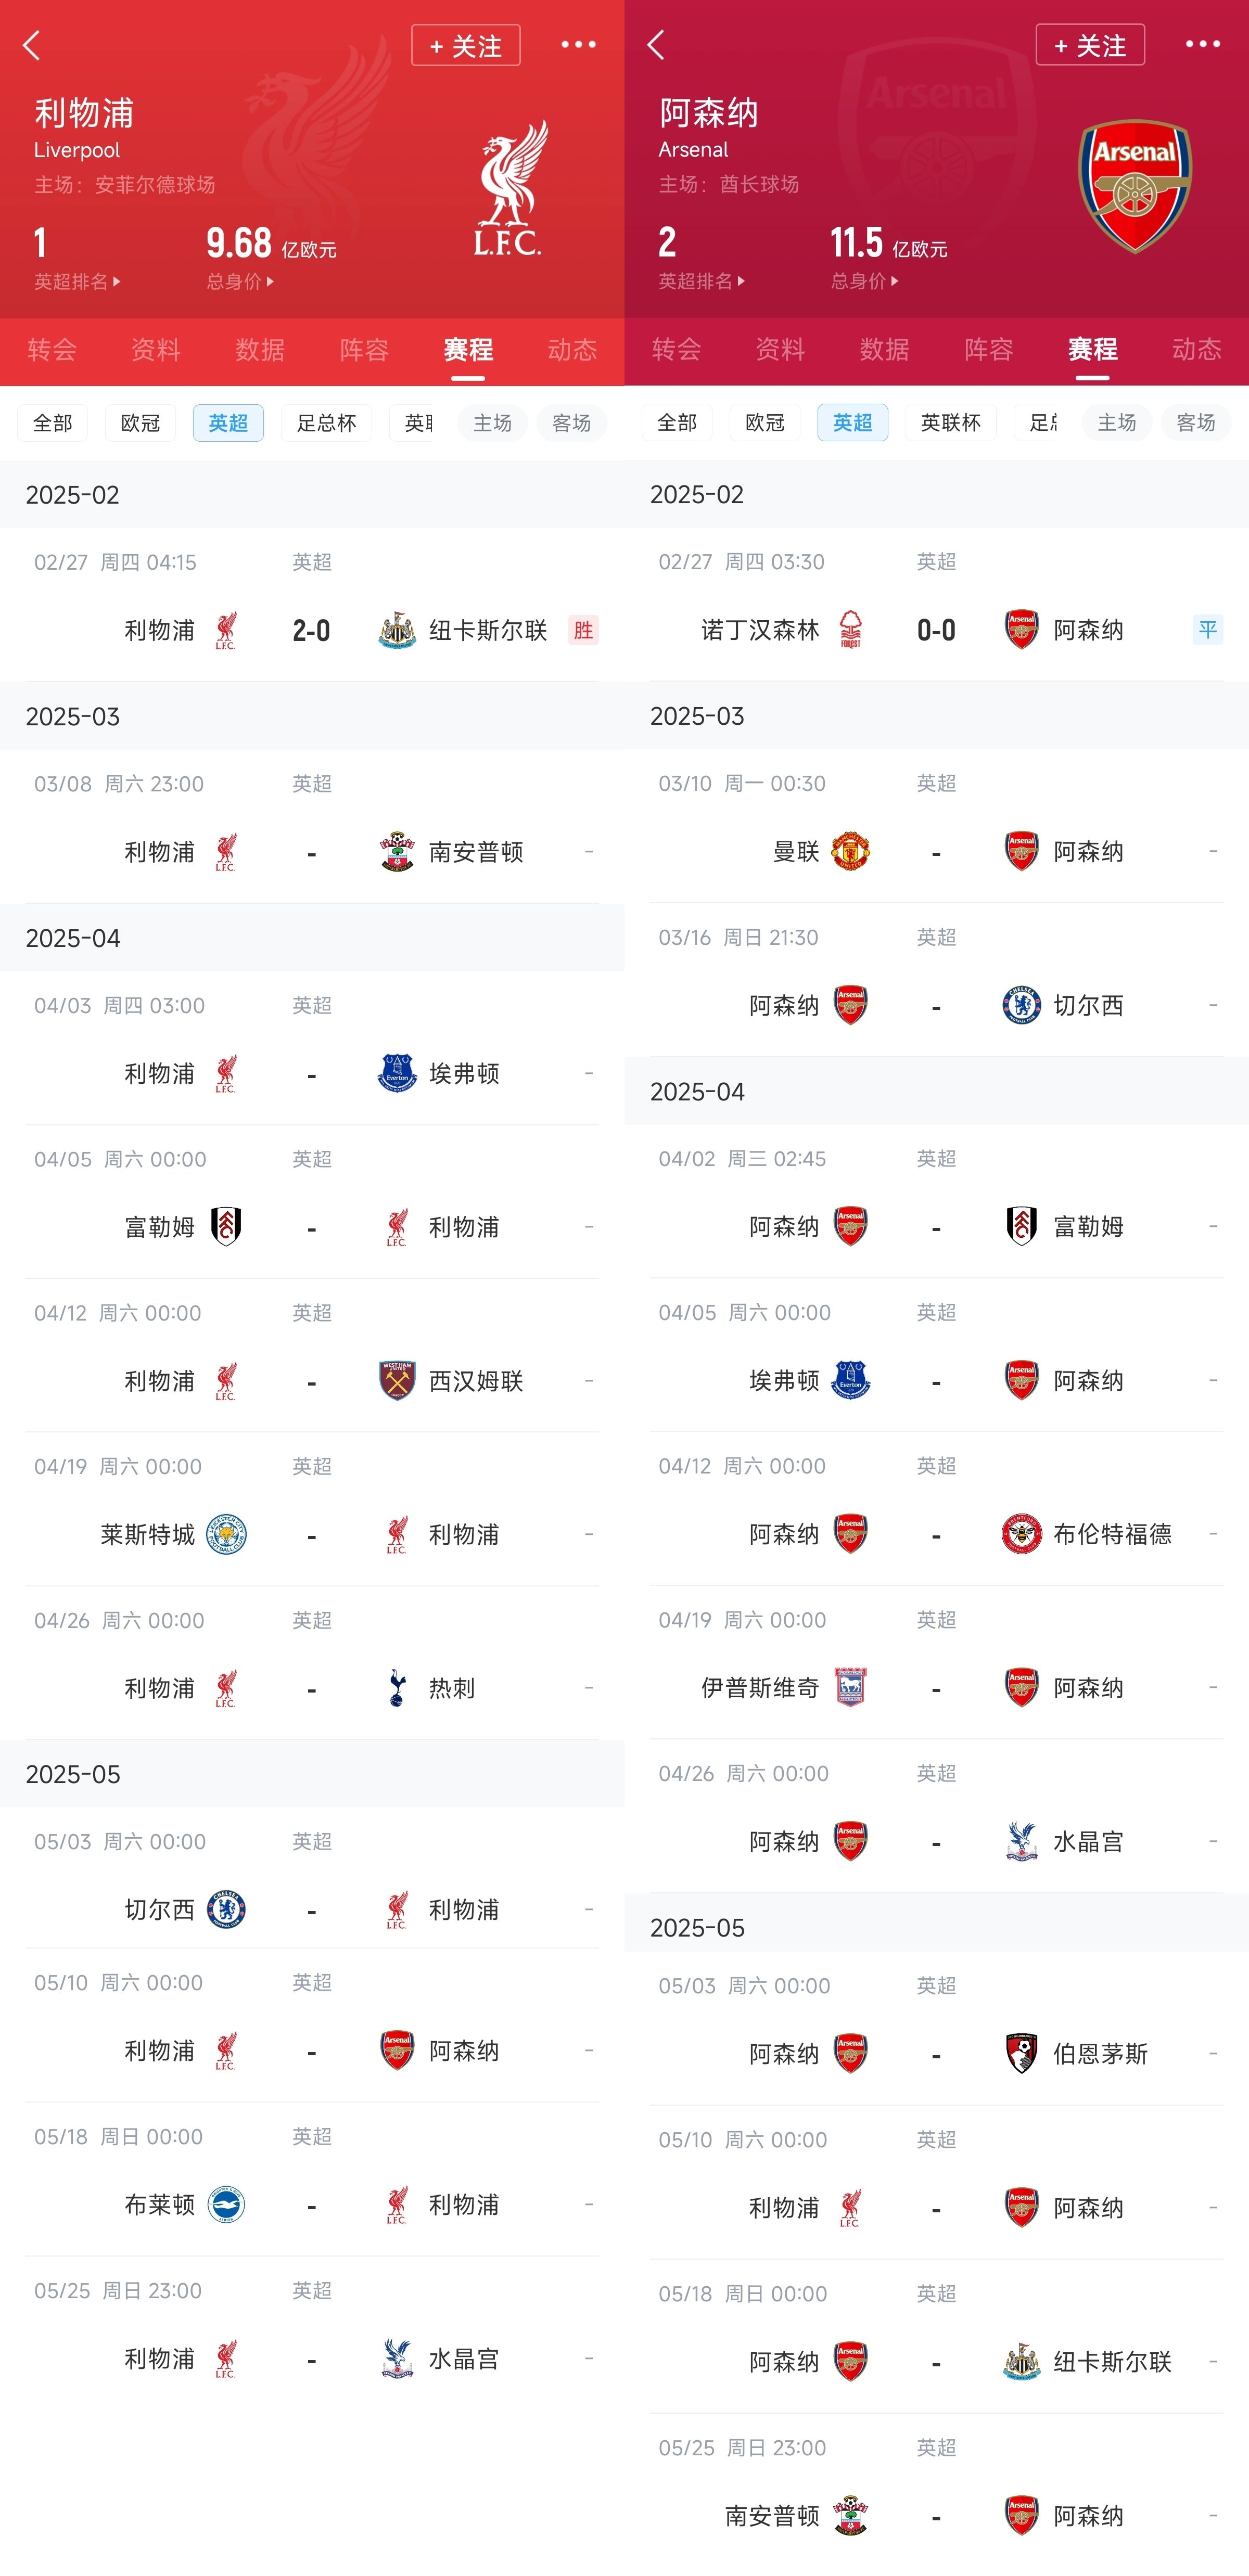The width and height of the screenshot is (1249, 2576).
Task: Toggle the 主场 home filter on Liverpool's page
Action: pyautogui.click(x=492, y=423)
